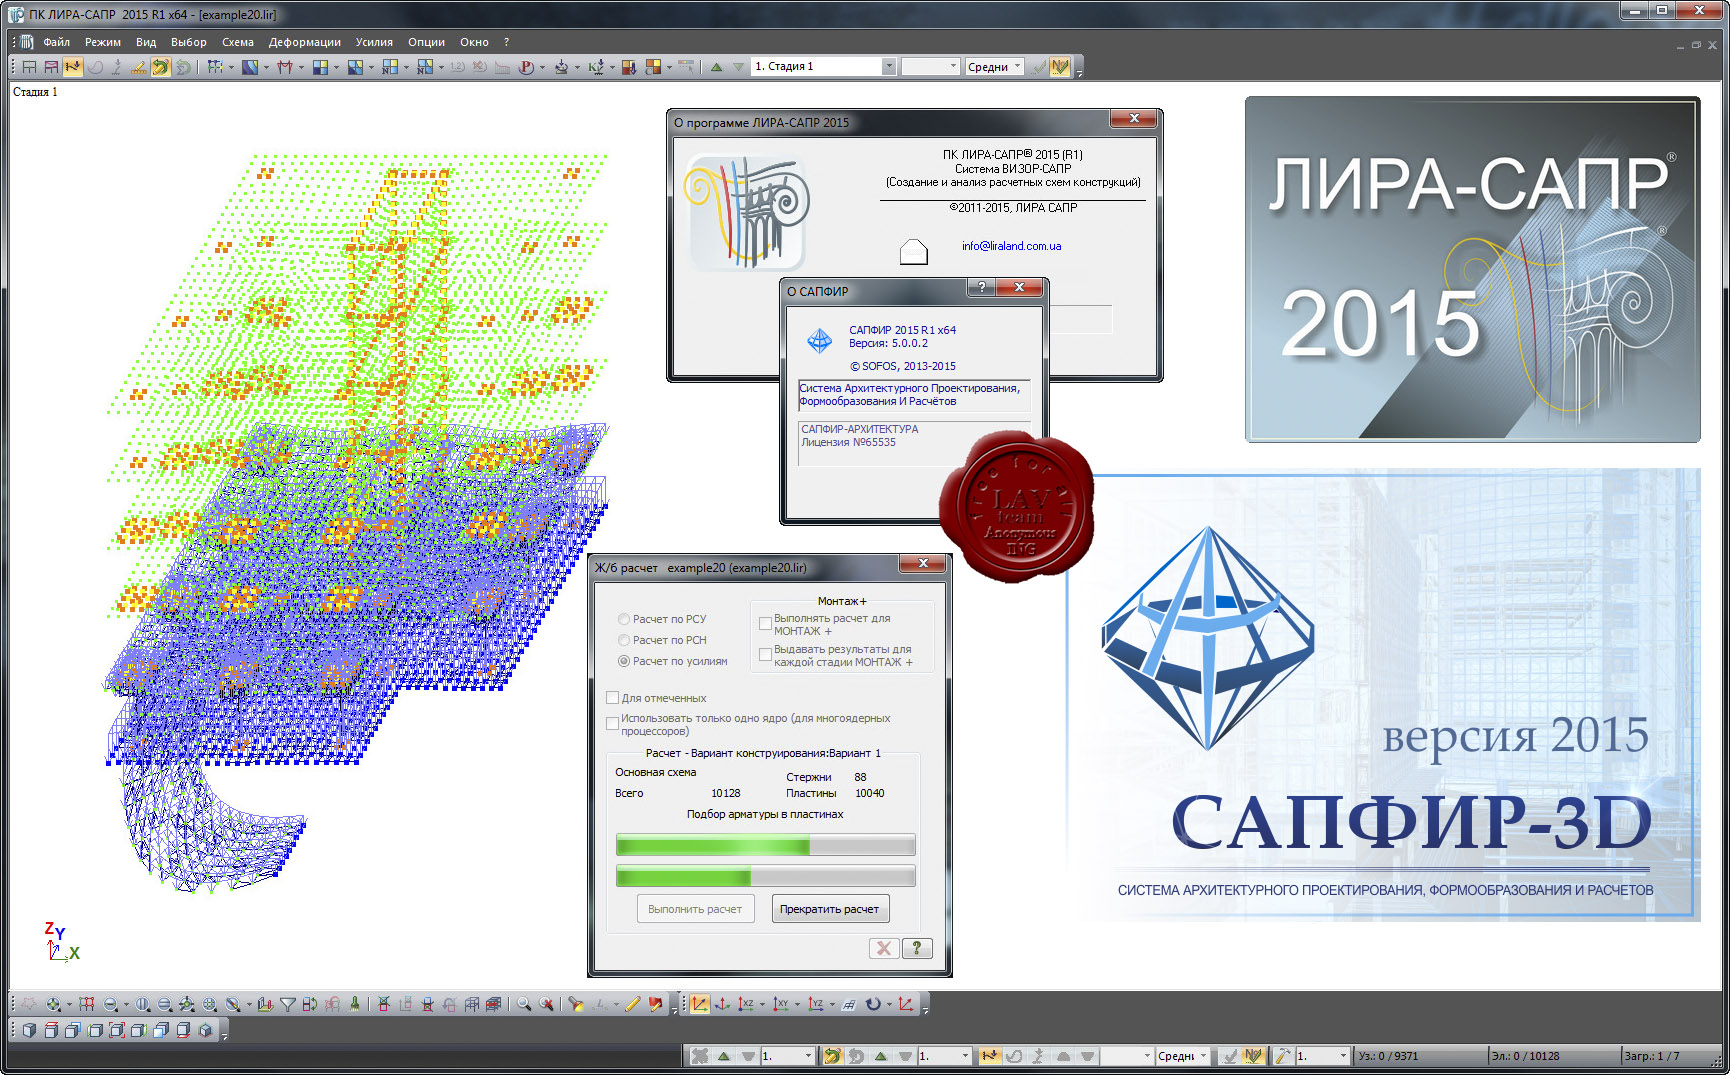Image resolution: width=1730 pixels, height=1075 pixels.
Task: Click the zoom-out magnifier icon in bottom toolbar
Action: (x=111, y=1004)
